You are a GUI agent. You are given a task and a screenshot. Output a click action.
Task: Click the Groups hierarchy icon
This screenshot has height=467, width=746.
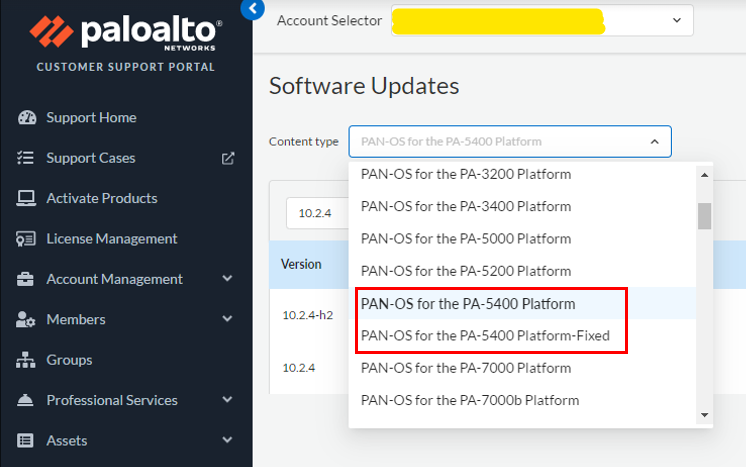click(27, 360)
